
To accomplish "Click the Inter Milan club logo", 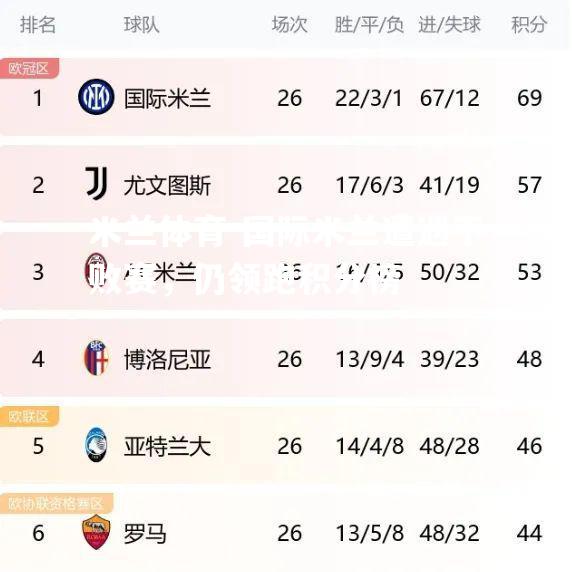I will [96, 97].
